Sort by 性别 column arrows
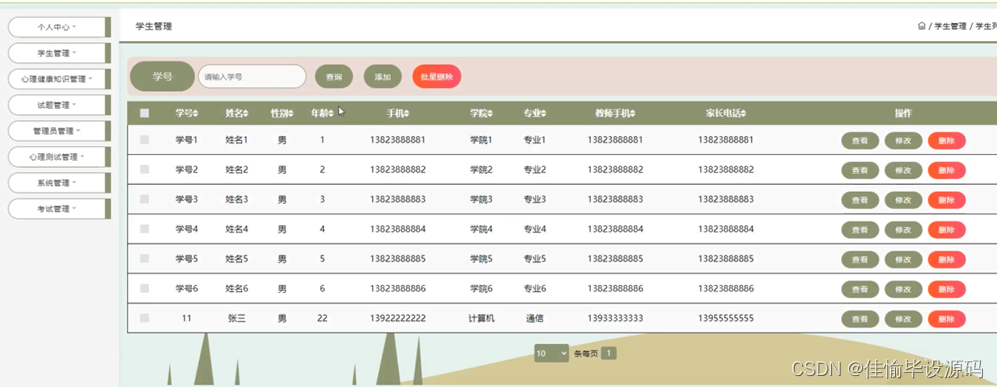Viewport: 998px width, 388px height. click(x=291, y=114)
